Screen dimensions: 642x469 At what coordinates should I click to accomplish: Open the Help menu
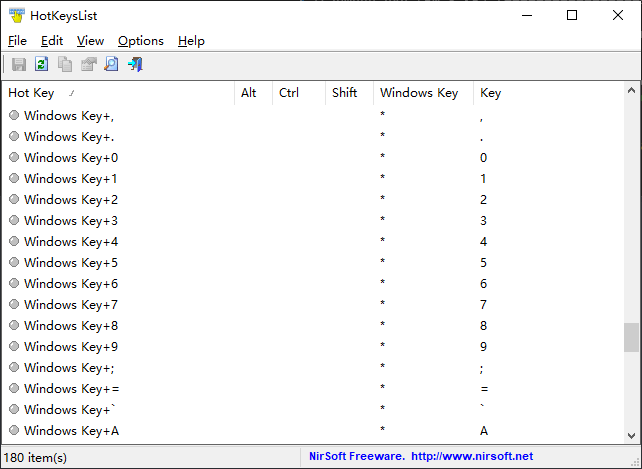(191, 41)
